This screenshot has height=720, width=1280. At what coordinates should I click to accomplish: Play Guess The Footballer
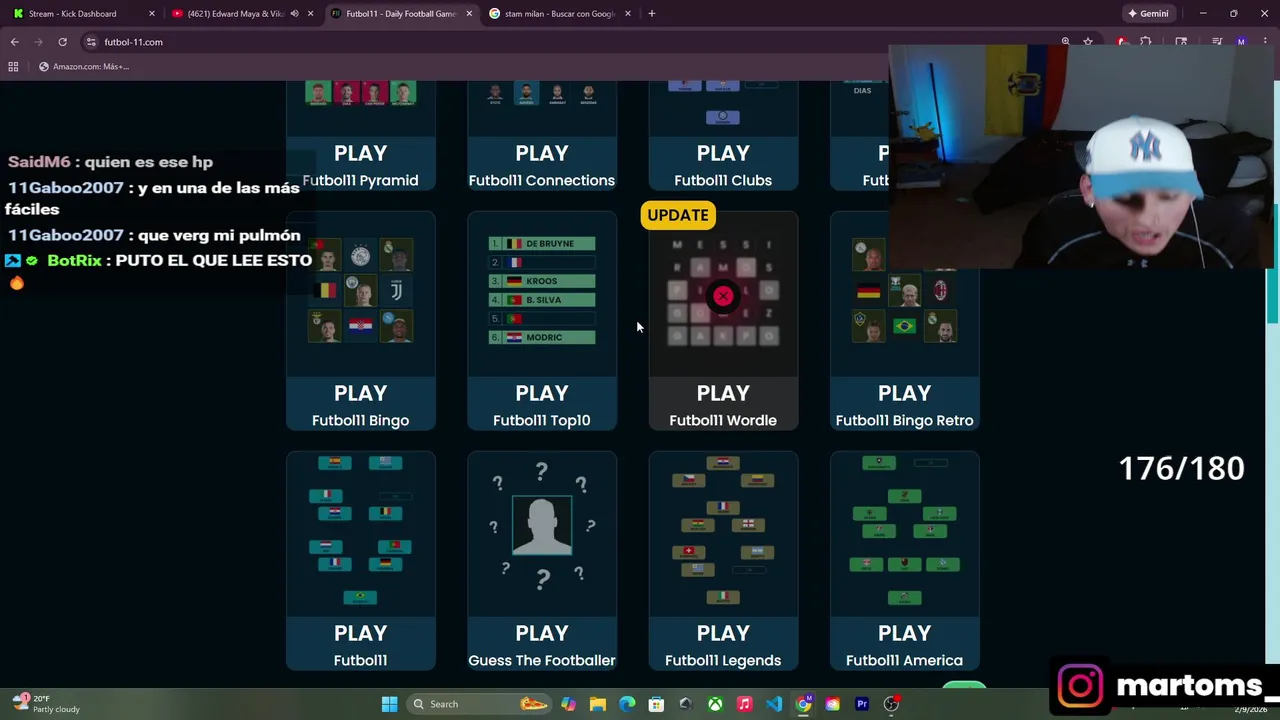coord(541,633)
